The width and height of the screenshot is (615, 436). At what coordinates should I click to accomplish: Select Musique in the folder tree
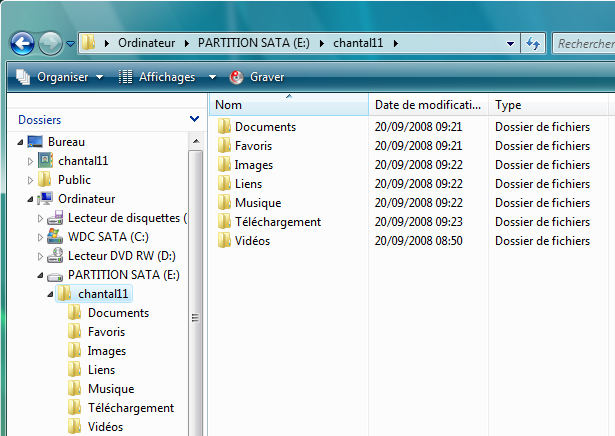111,389
